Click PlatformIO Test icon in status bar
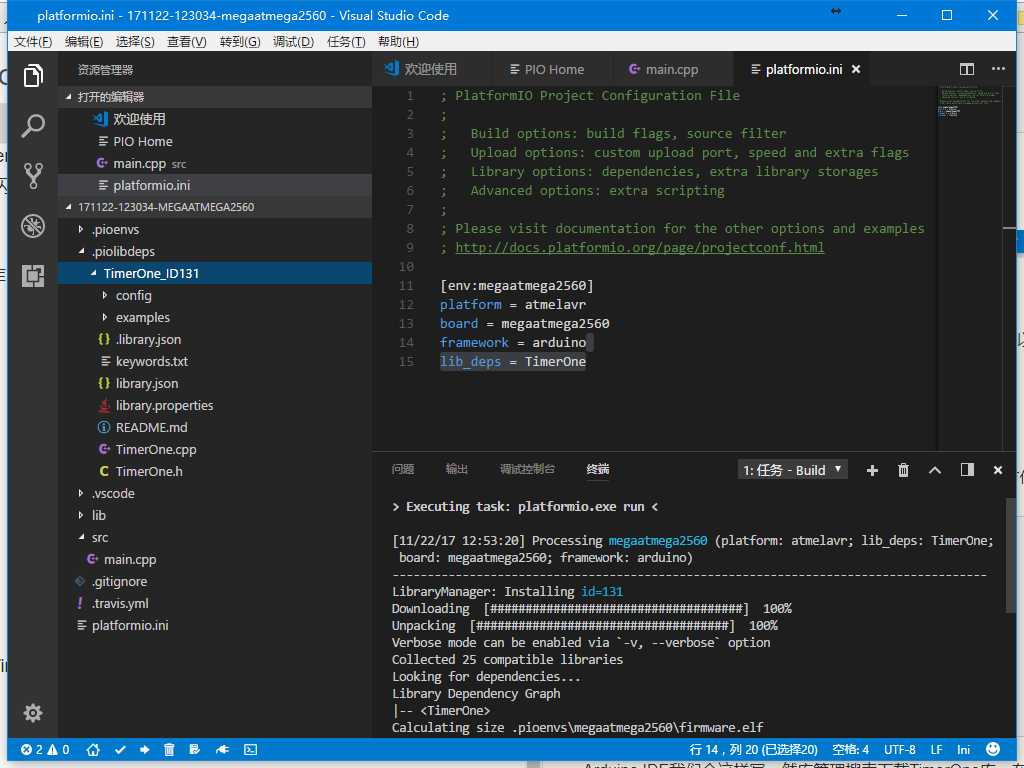The height and width of the screenshot is (768, 1024). click(194, 749)
